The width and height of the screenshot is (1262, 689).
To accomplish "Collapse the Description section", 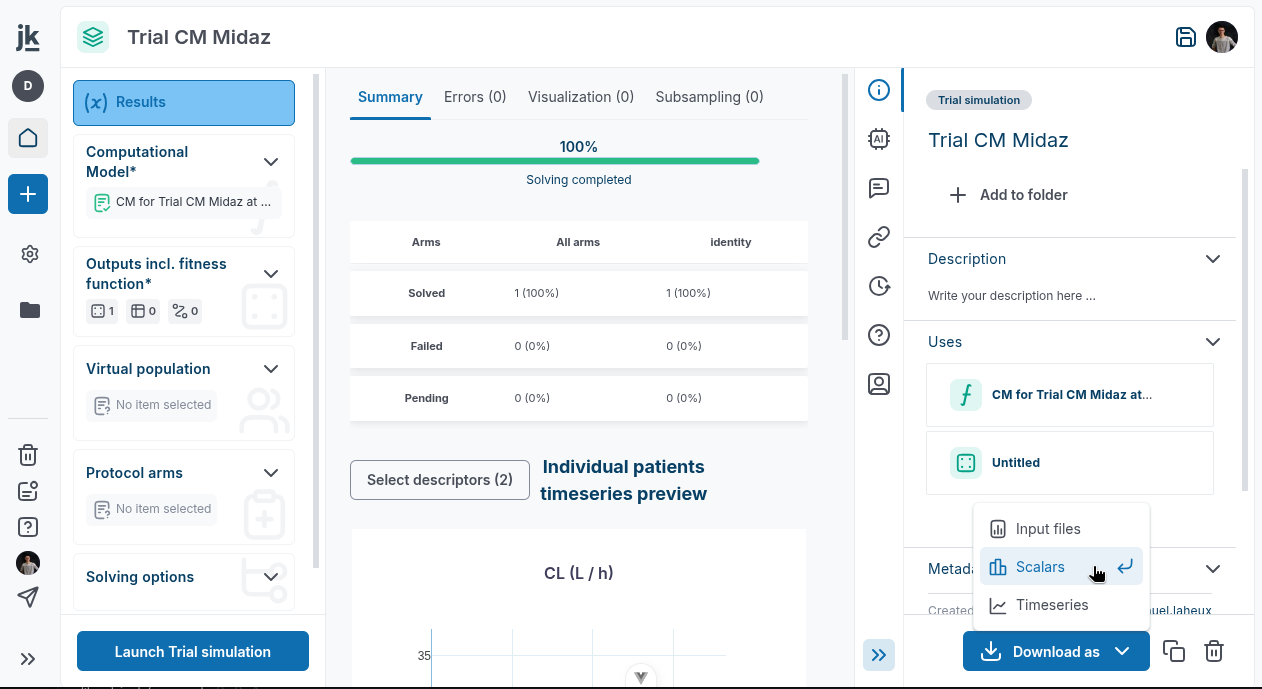I will (x=1213, y=259).
